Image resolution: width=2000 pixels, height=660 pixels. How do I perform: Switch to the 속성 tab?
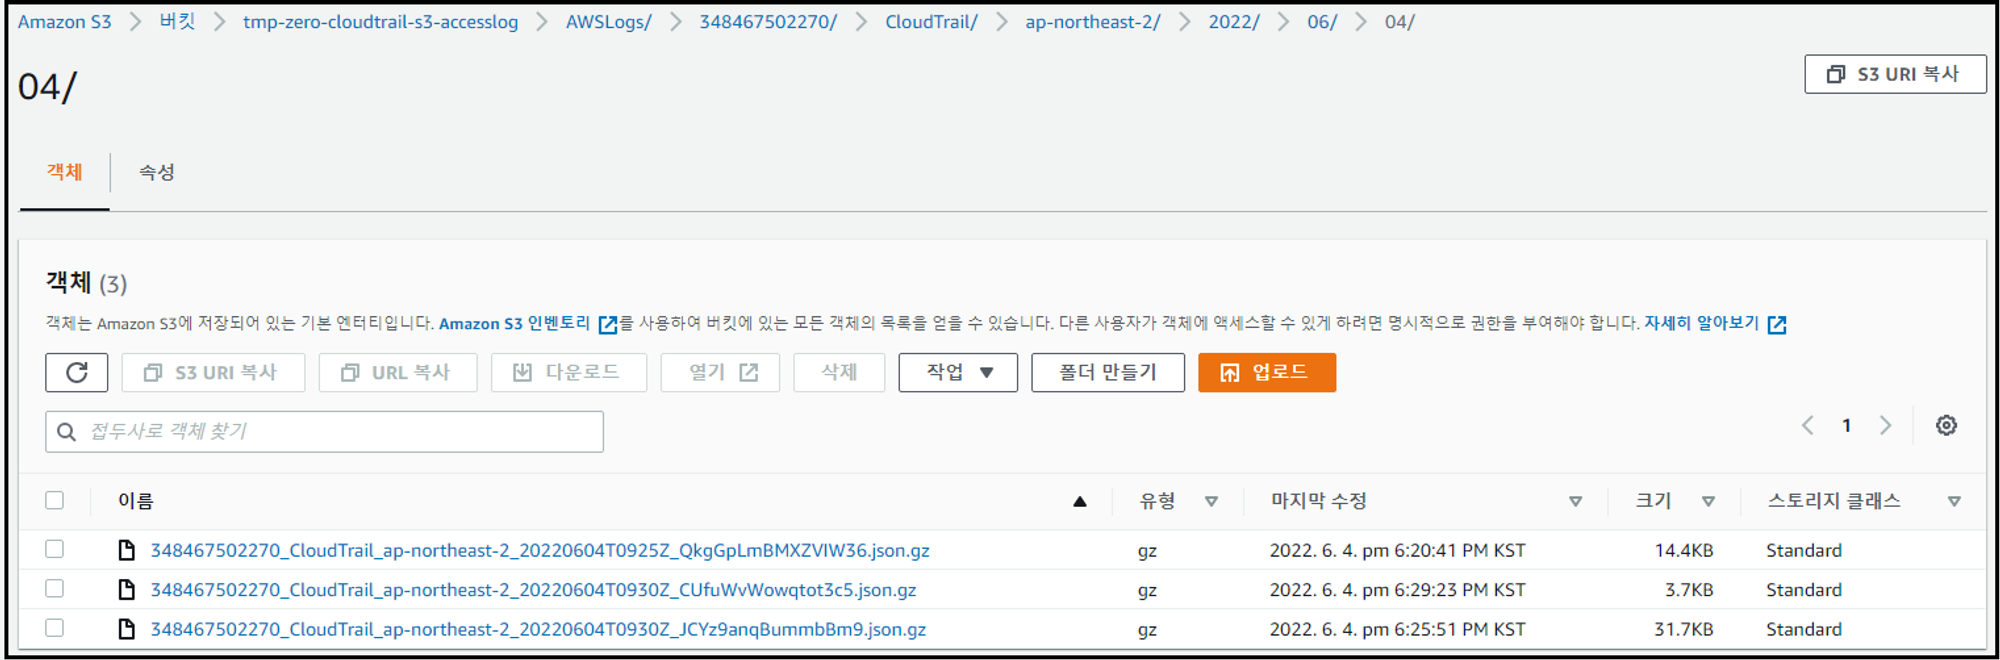(156, 172)
